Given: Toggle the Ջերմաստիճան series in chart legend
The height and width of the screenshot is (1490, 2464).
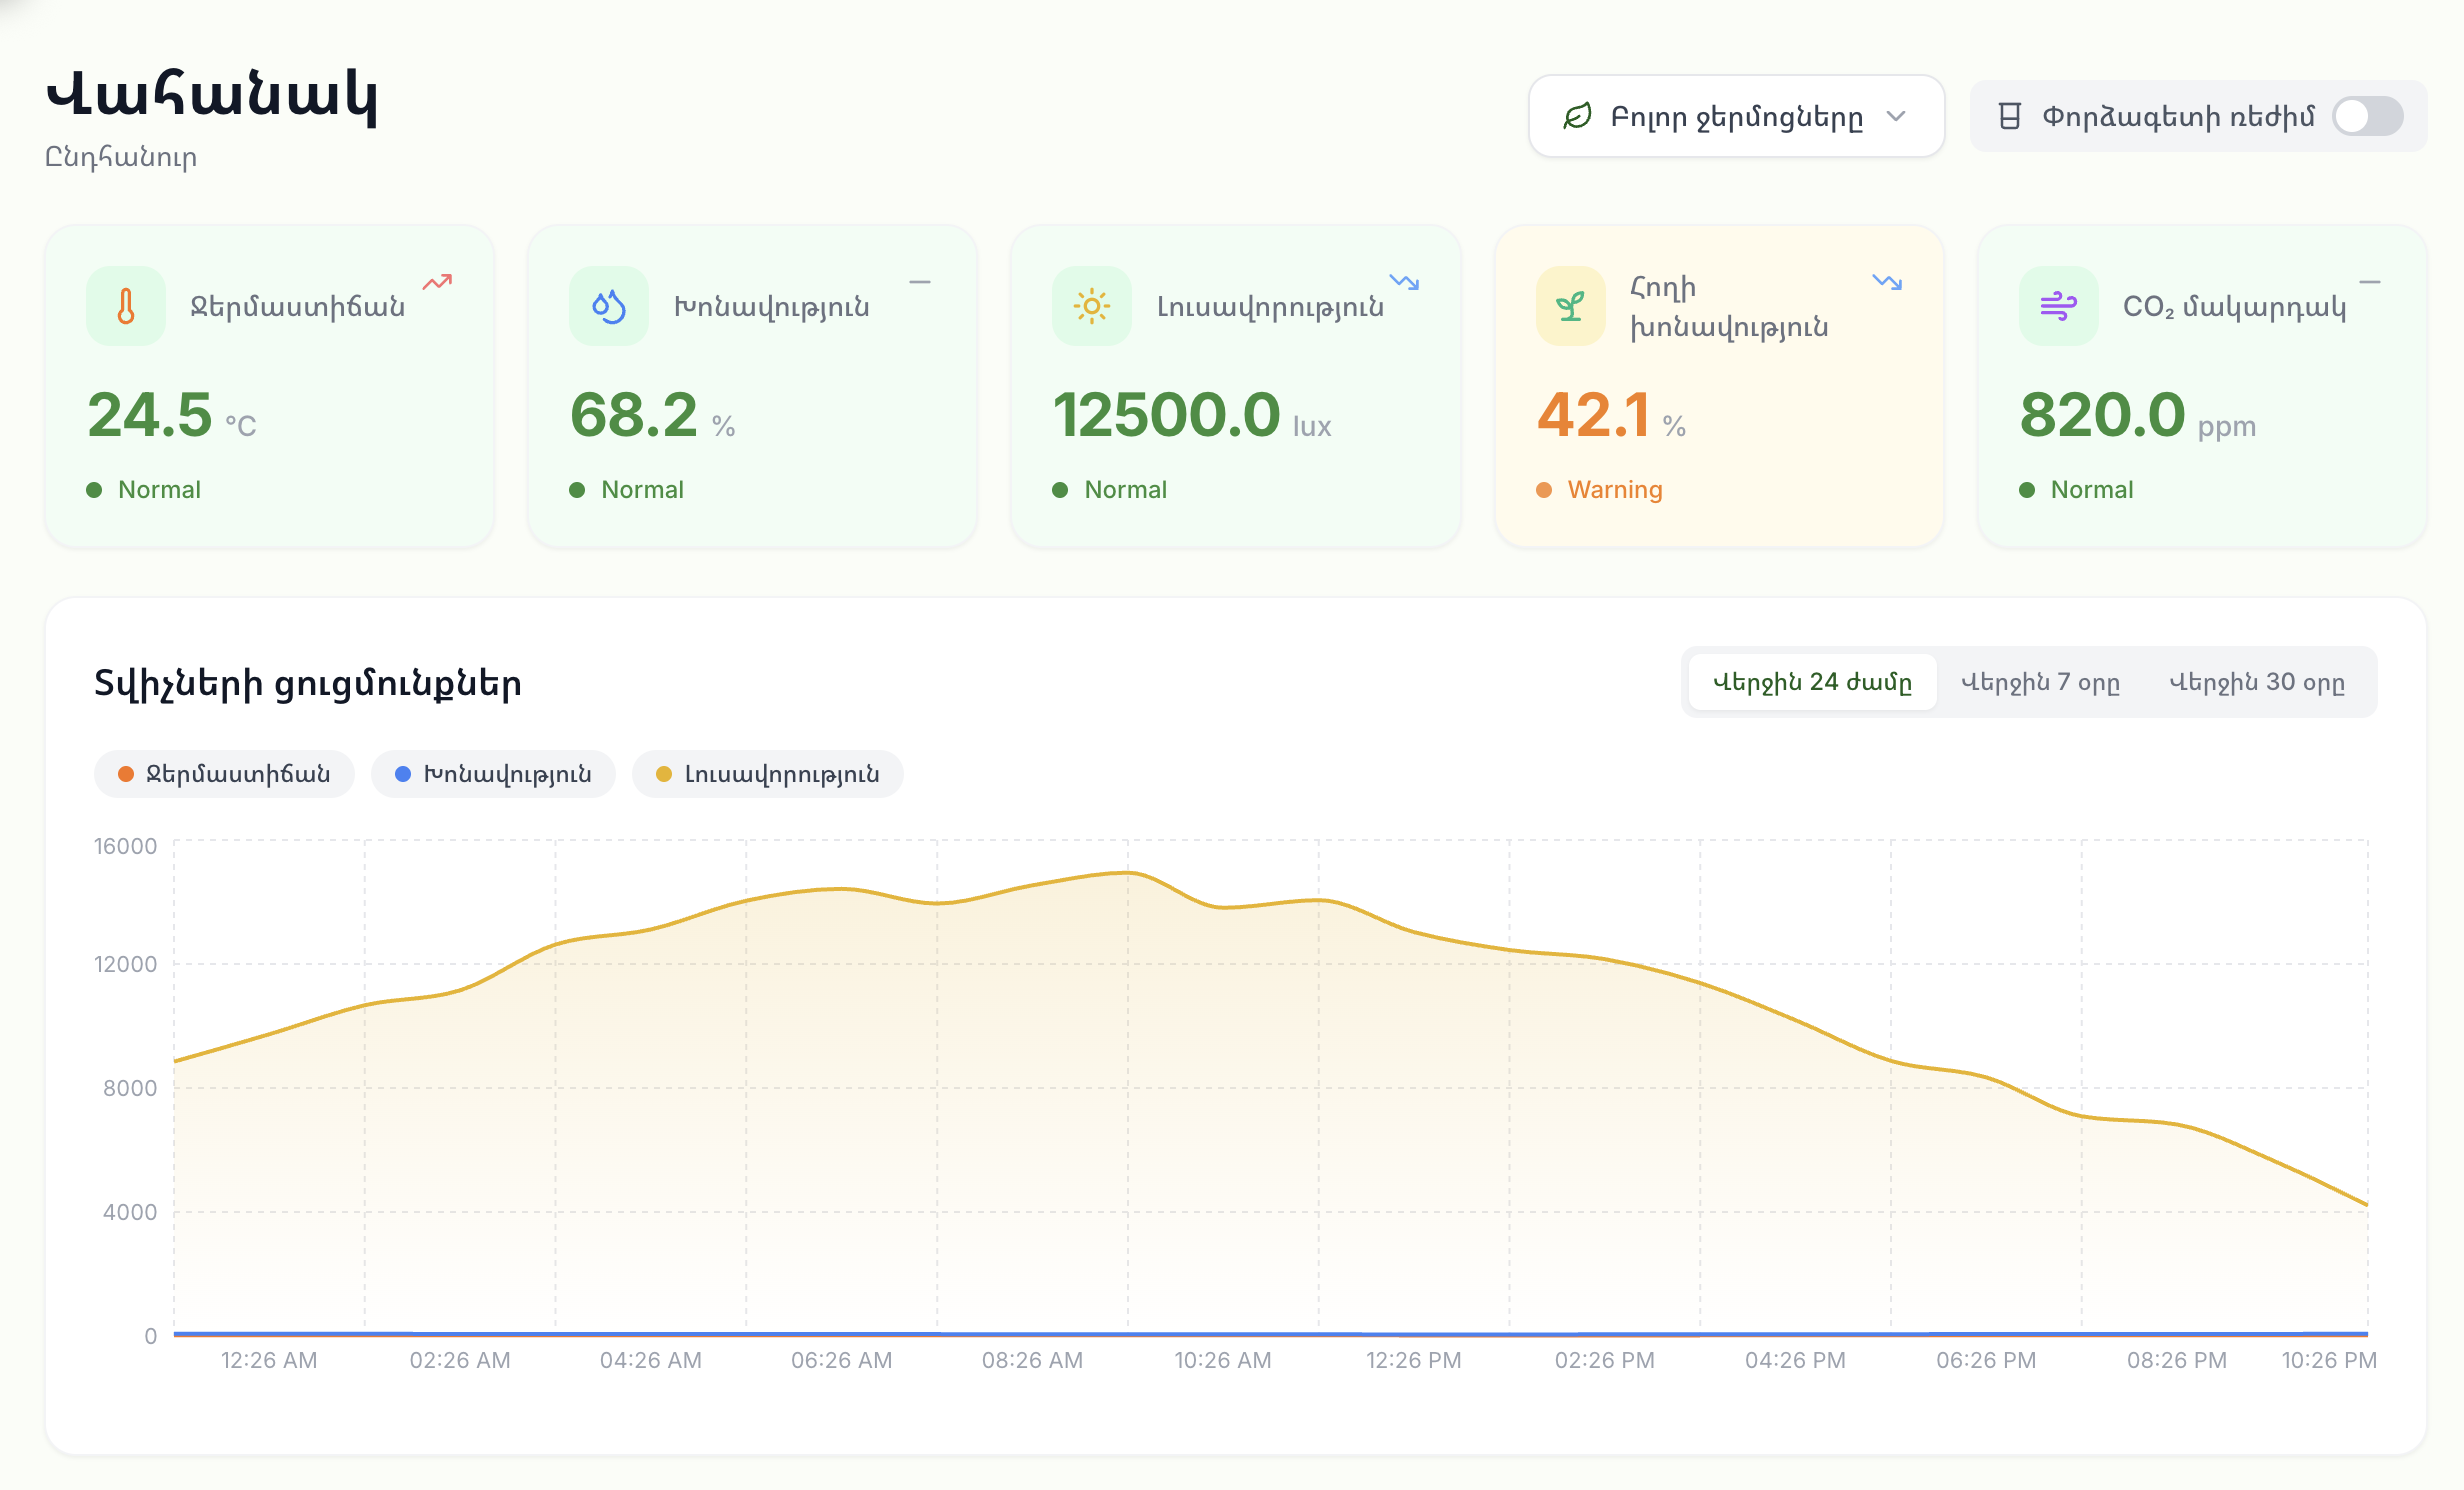Looking at the screenshot, I should [x=223, y=773].
